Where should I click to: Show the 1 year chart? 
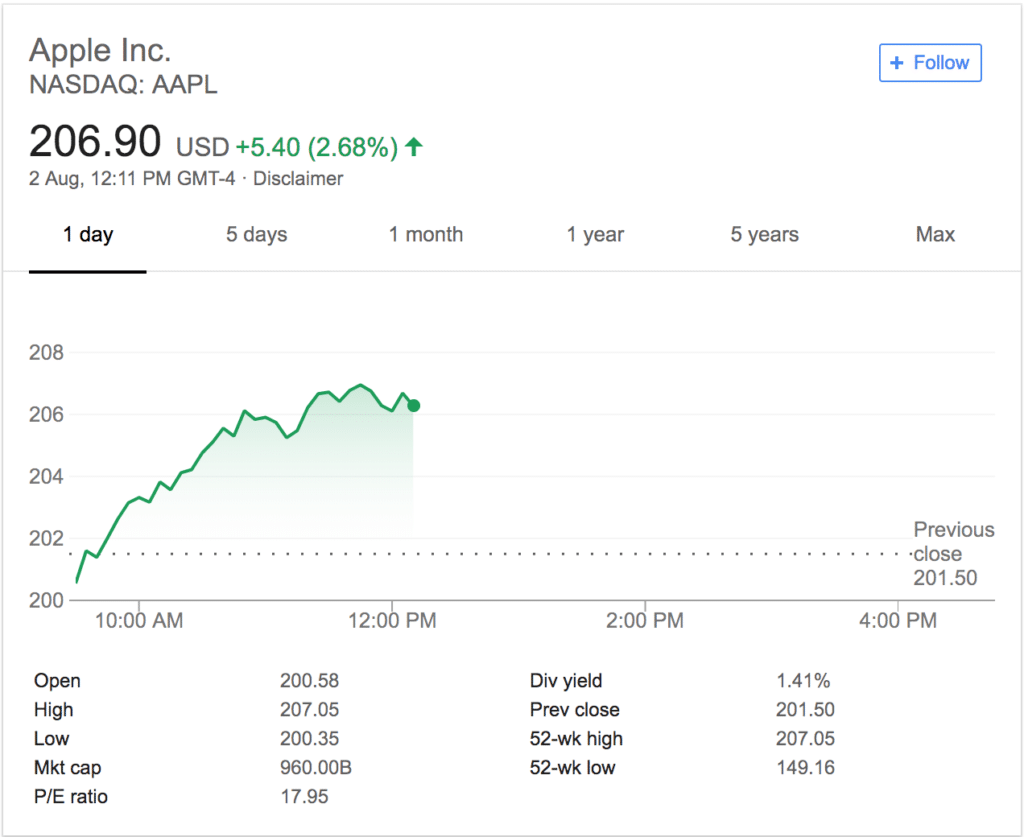[x=595, y=235]
